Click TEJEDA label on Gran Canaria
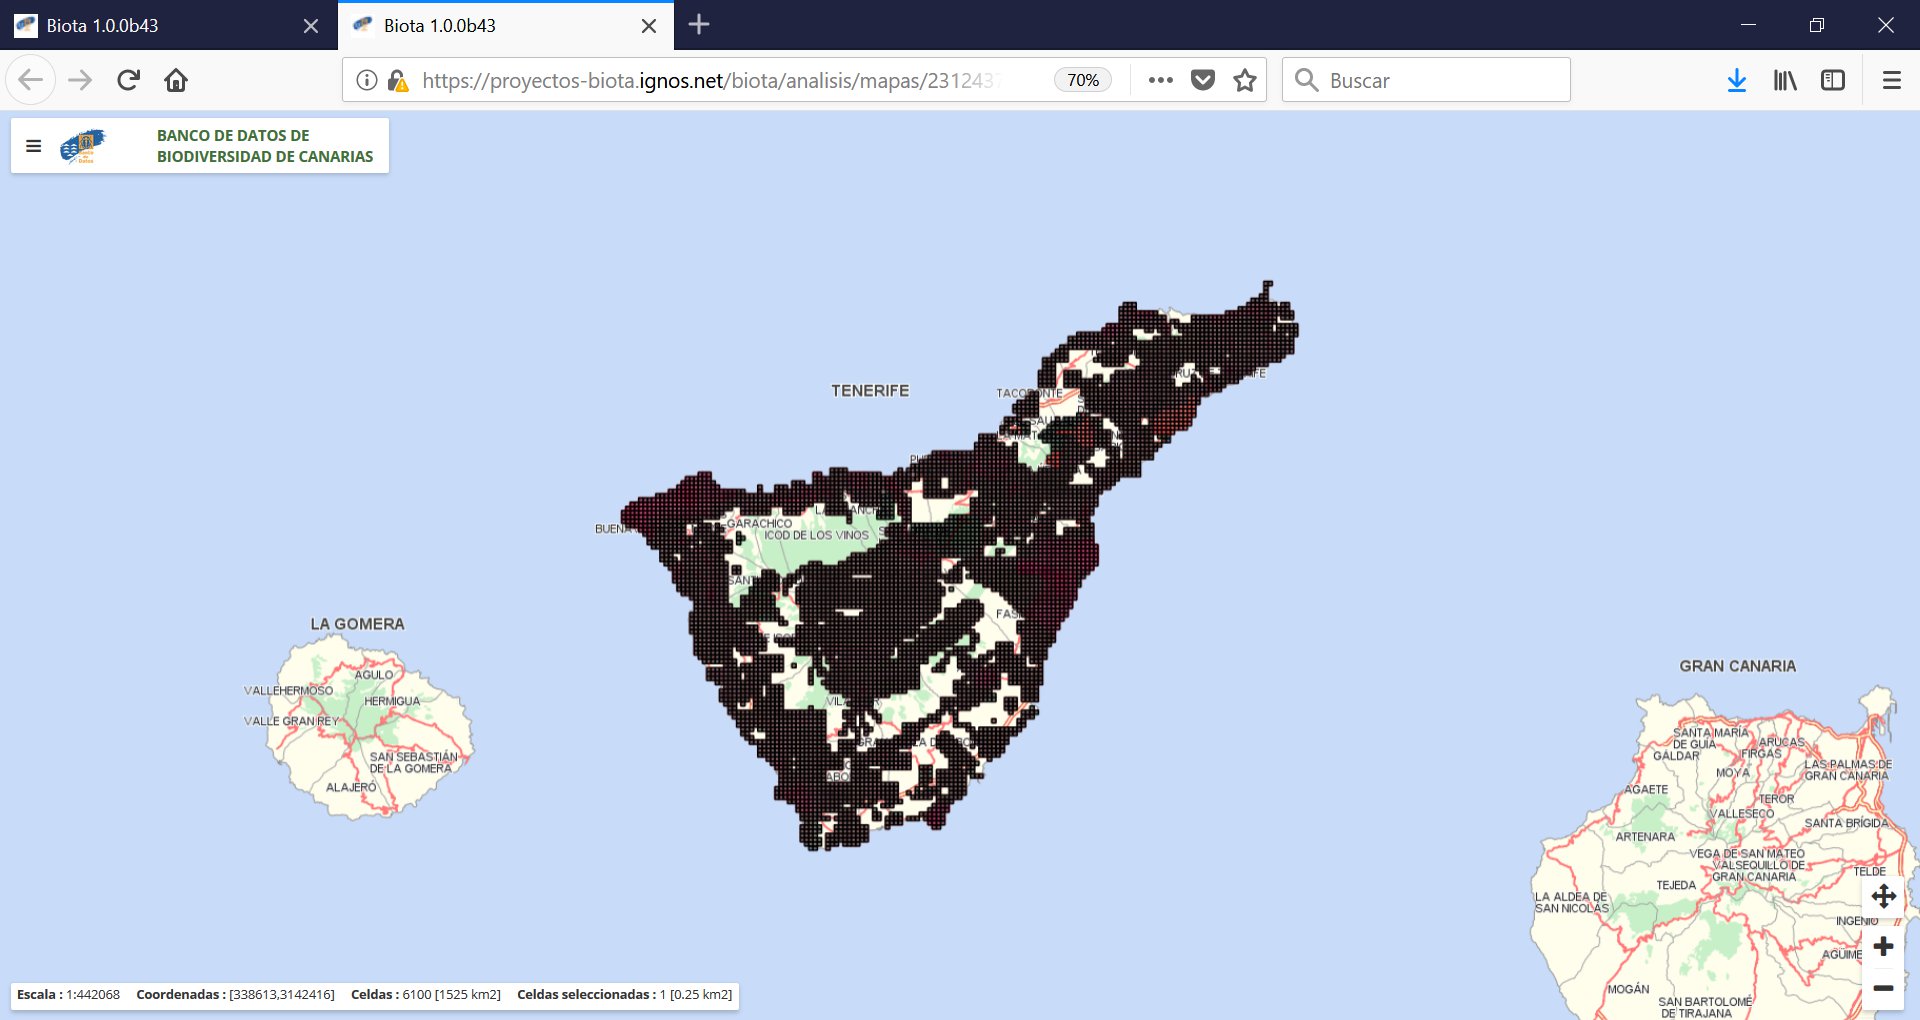The width and height of the screenshot is (1920, 1020). point(1676,885)
